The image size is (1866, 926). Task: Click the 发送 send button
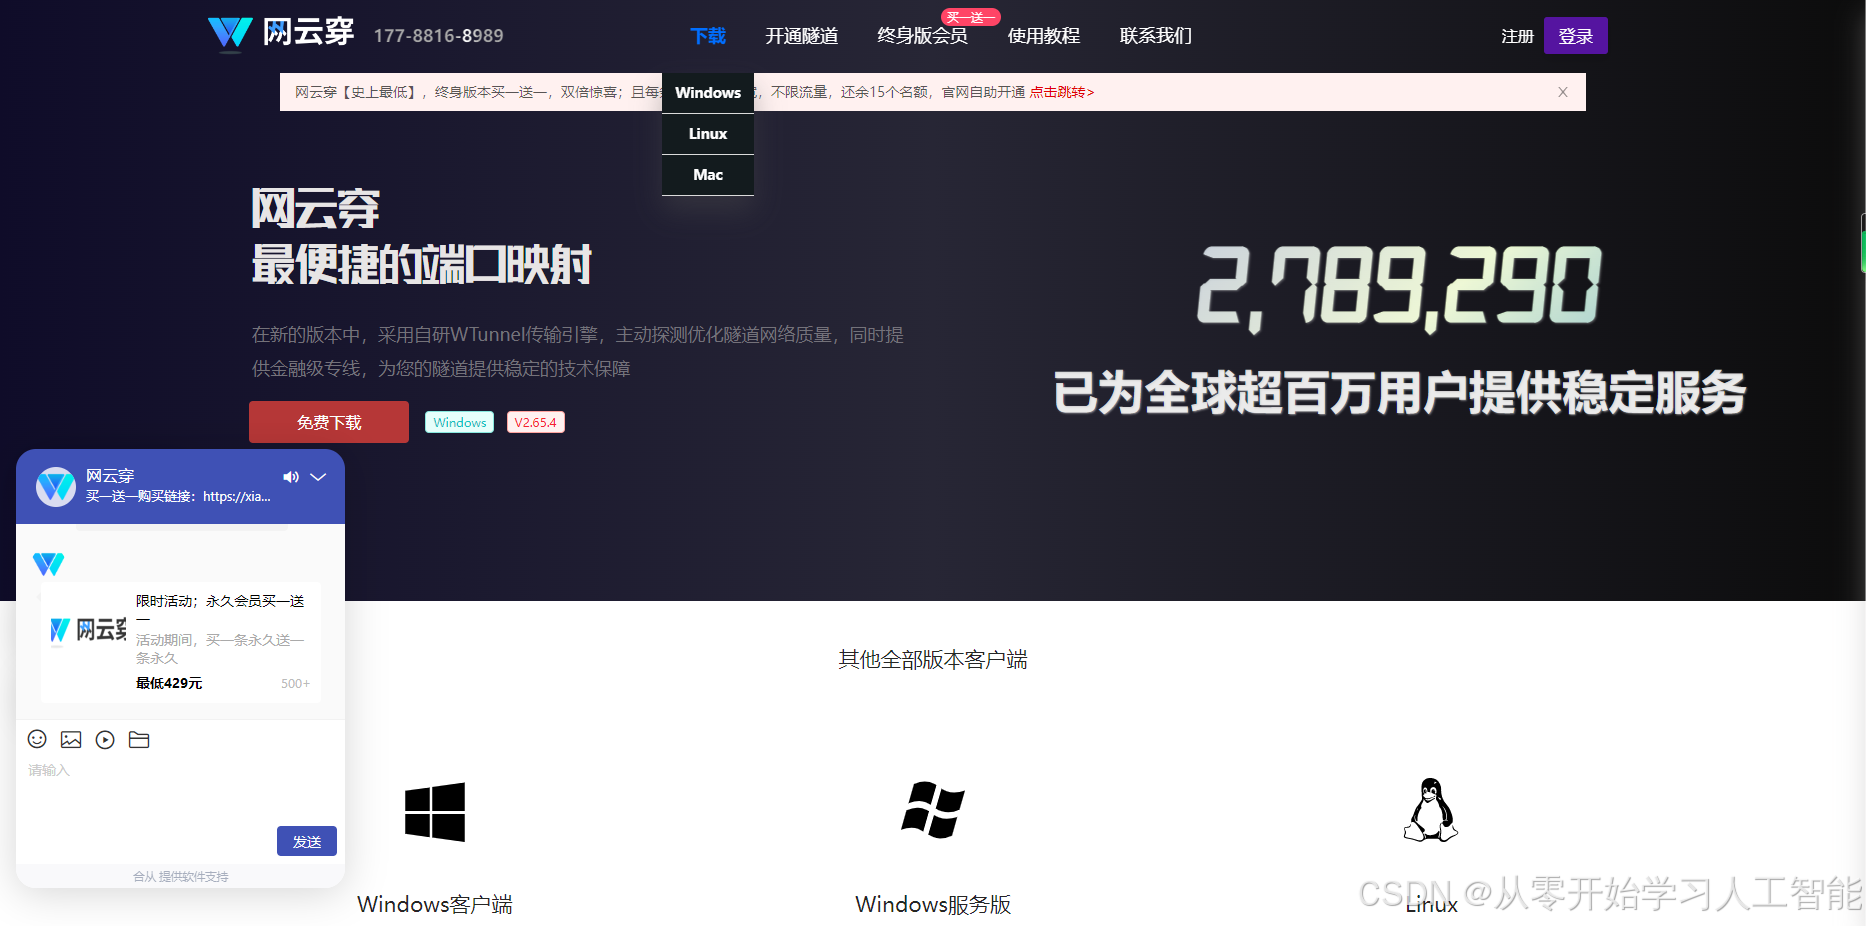307,841
